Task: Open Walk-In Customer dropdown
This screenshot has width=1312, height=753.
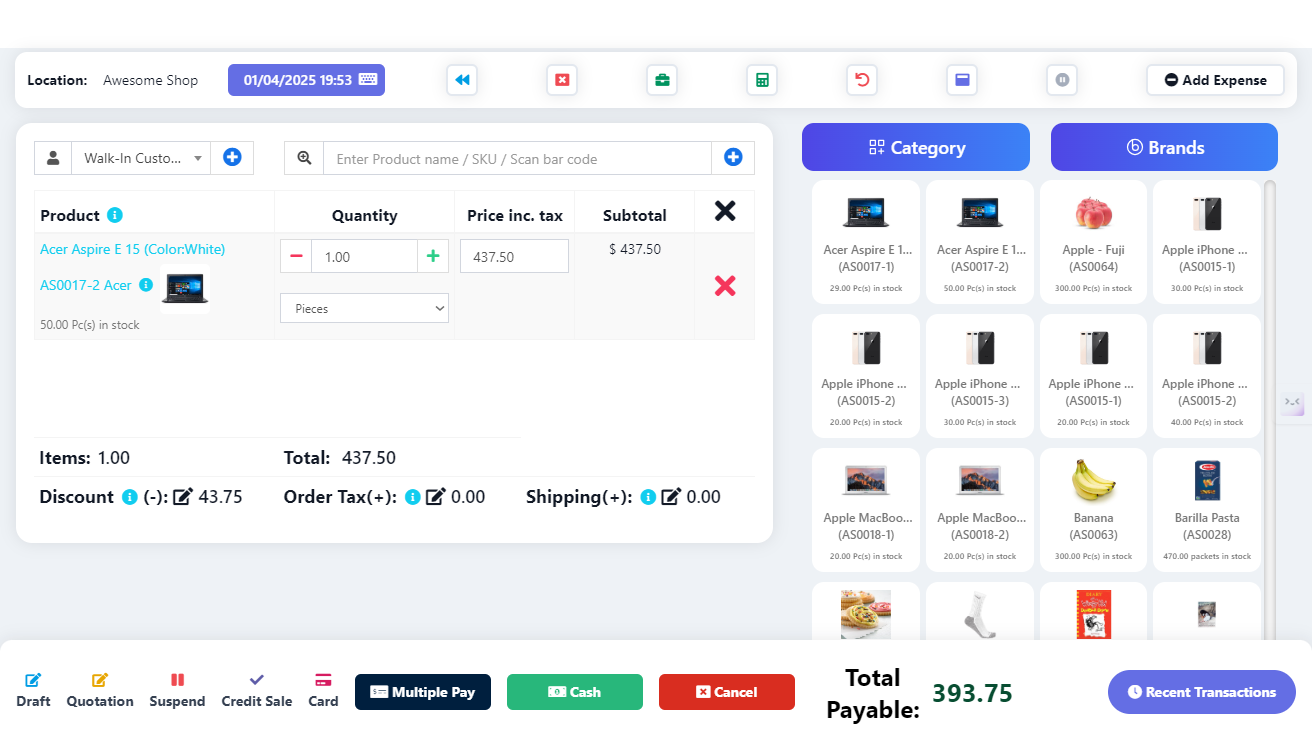Action: (141, 158)
